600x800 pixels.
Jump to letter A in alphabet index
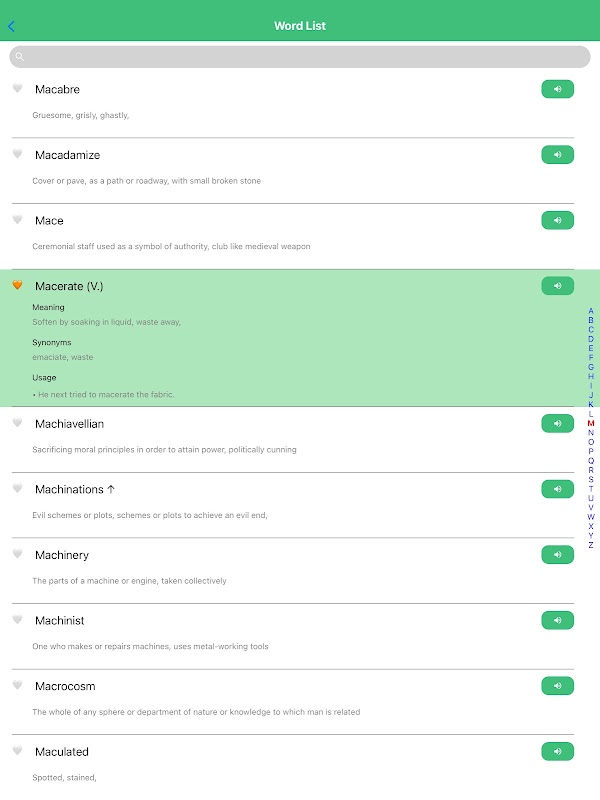tap(591, 311)
